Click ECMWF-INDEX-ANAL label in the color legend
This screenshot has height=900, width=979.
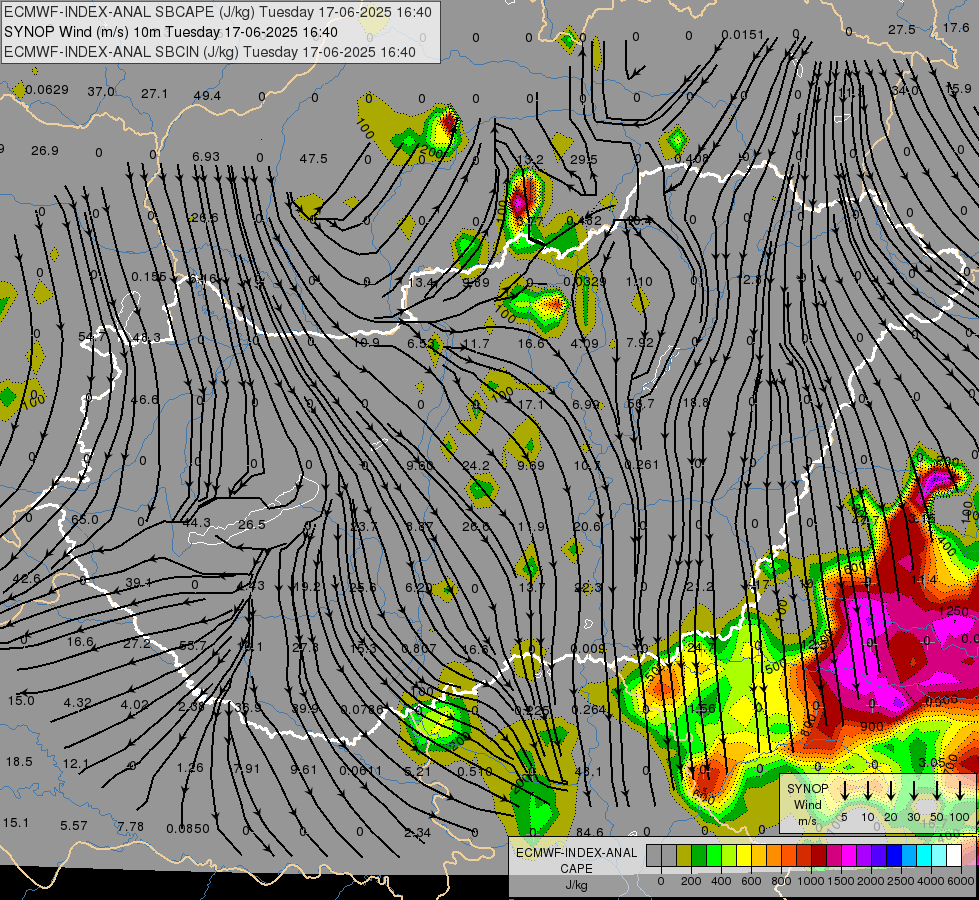pos(576,853)
